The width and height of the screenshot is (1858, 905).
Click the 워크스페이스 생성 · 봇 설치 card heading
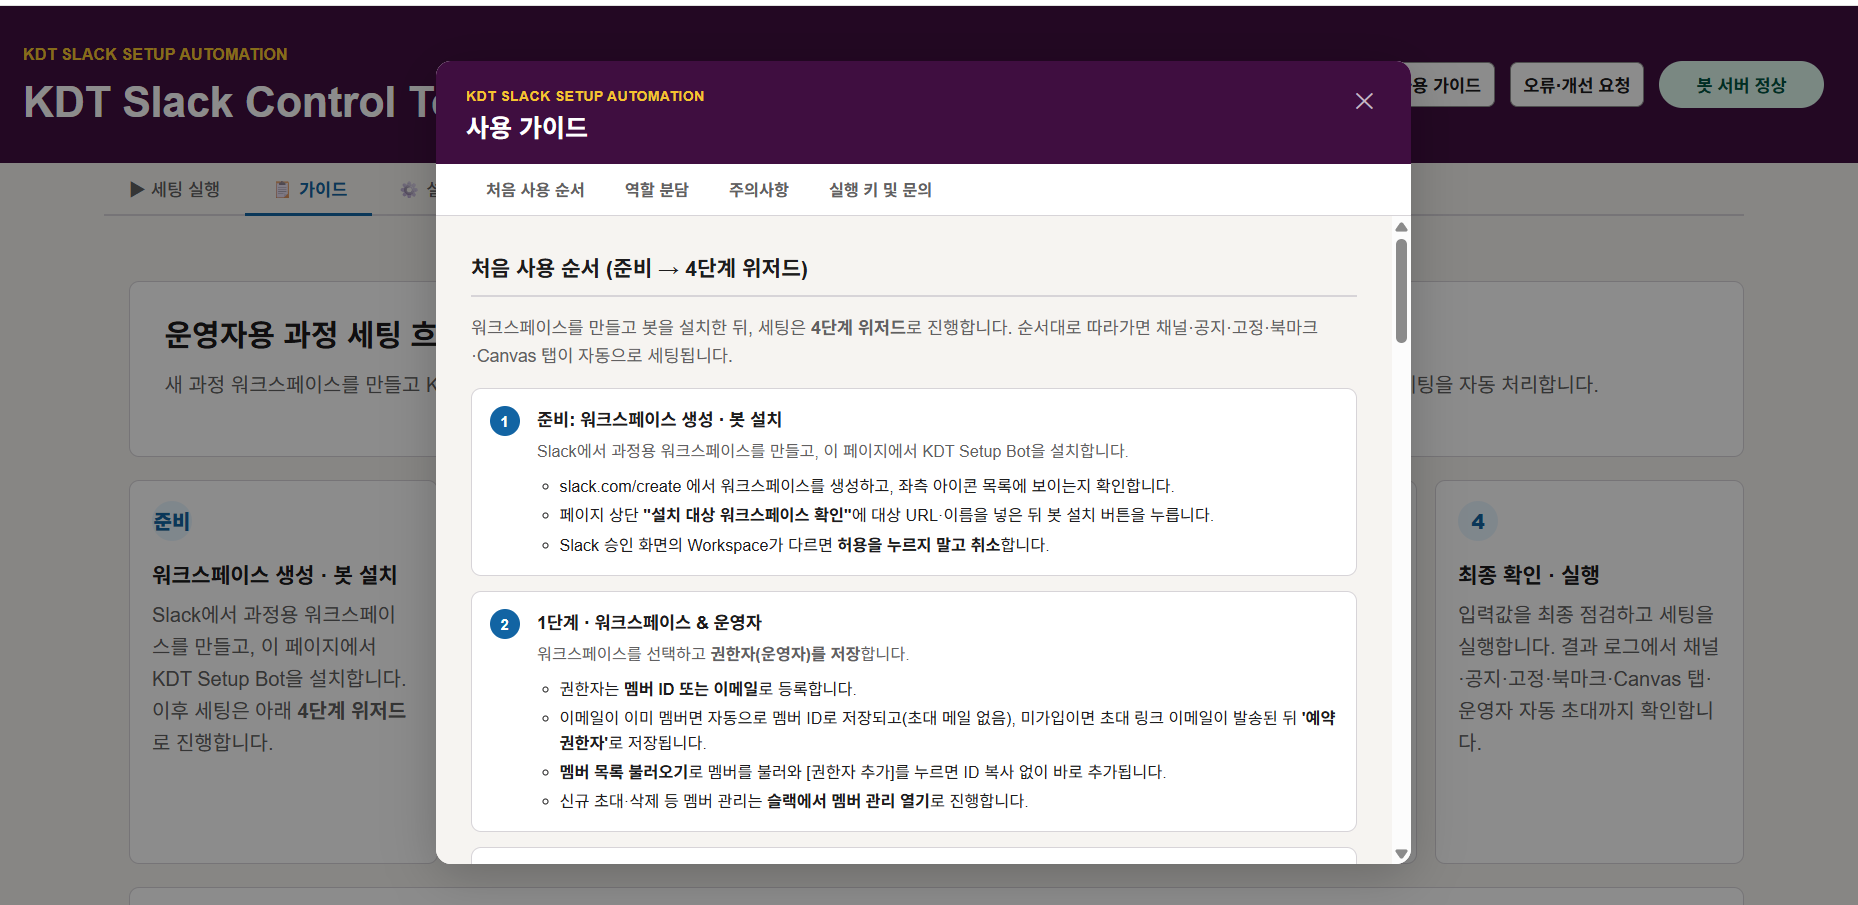(x=274, y=575)
